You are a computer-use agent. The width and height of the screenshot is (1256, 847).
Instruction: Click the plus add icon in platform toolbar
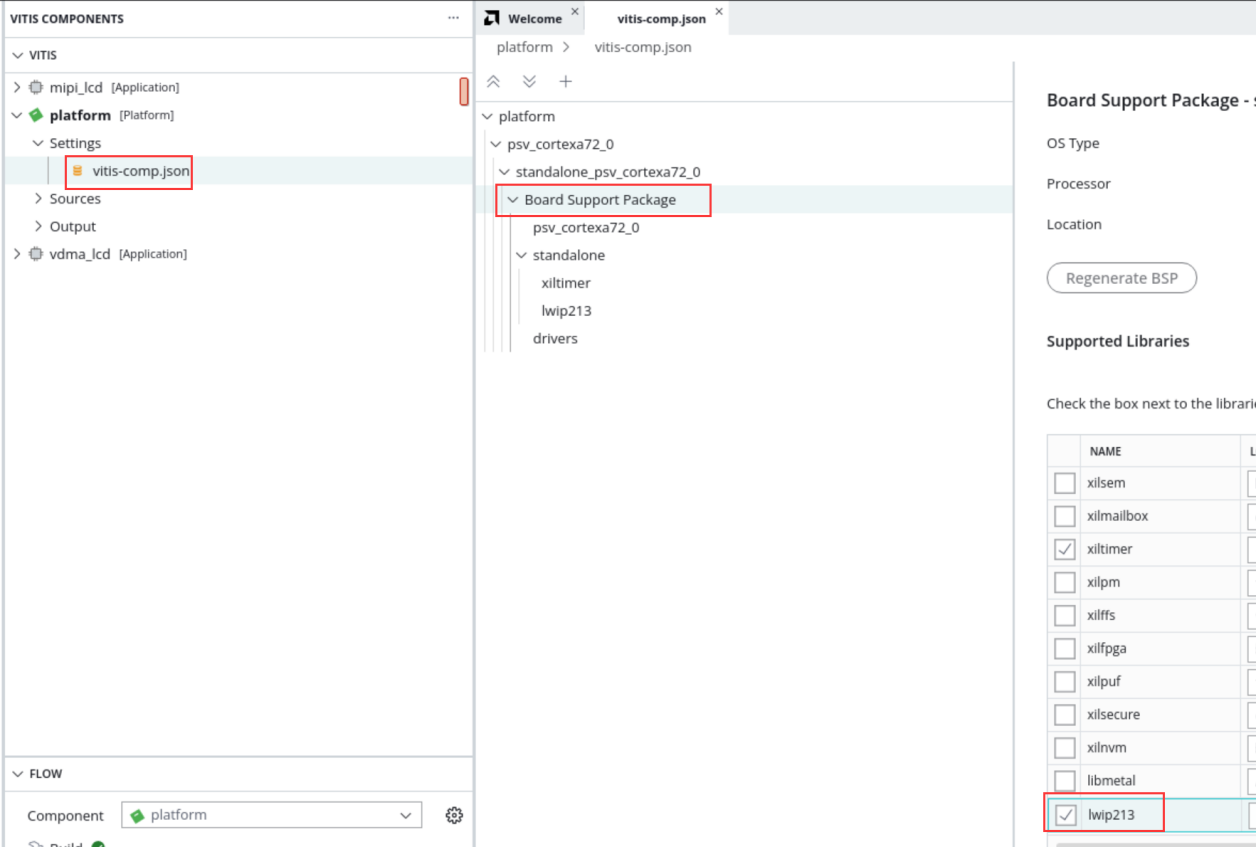pyautogui.click(x=565, y=81)
